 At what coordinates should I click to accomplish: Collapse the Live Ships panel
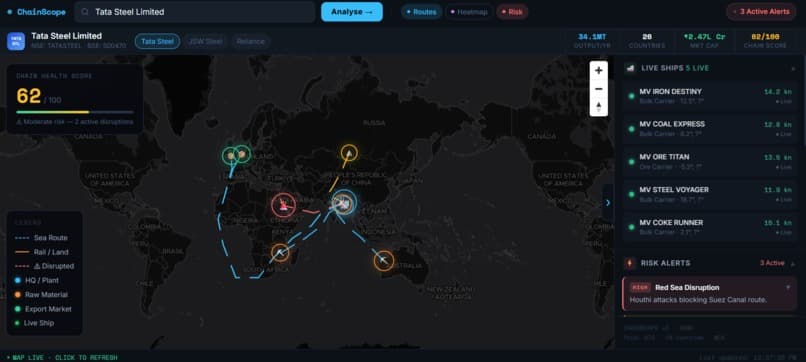(793, 68)
